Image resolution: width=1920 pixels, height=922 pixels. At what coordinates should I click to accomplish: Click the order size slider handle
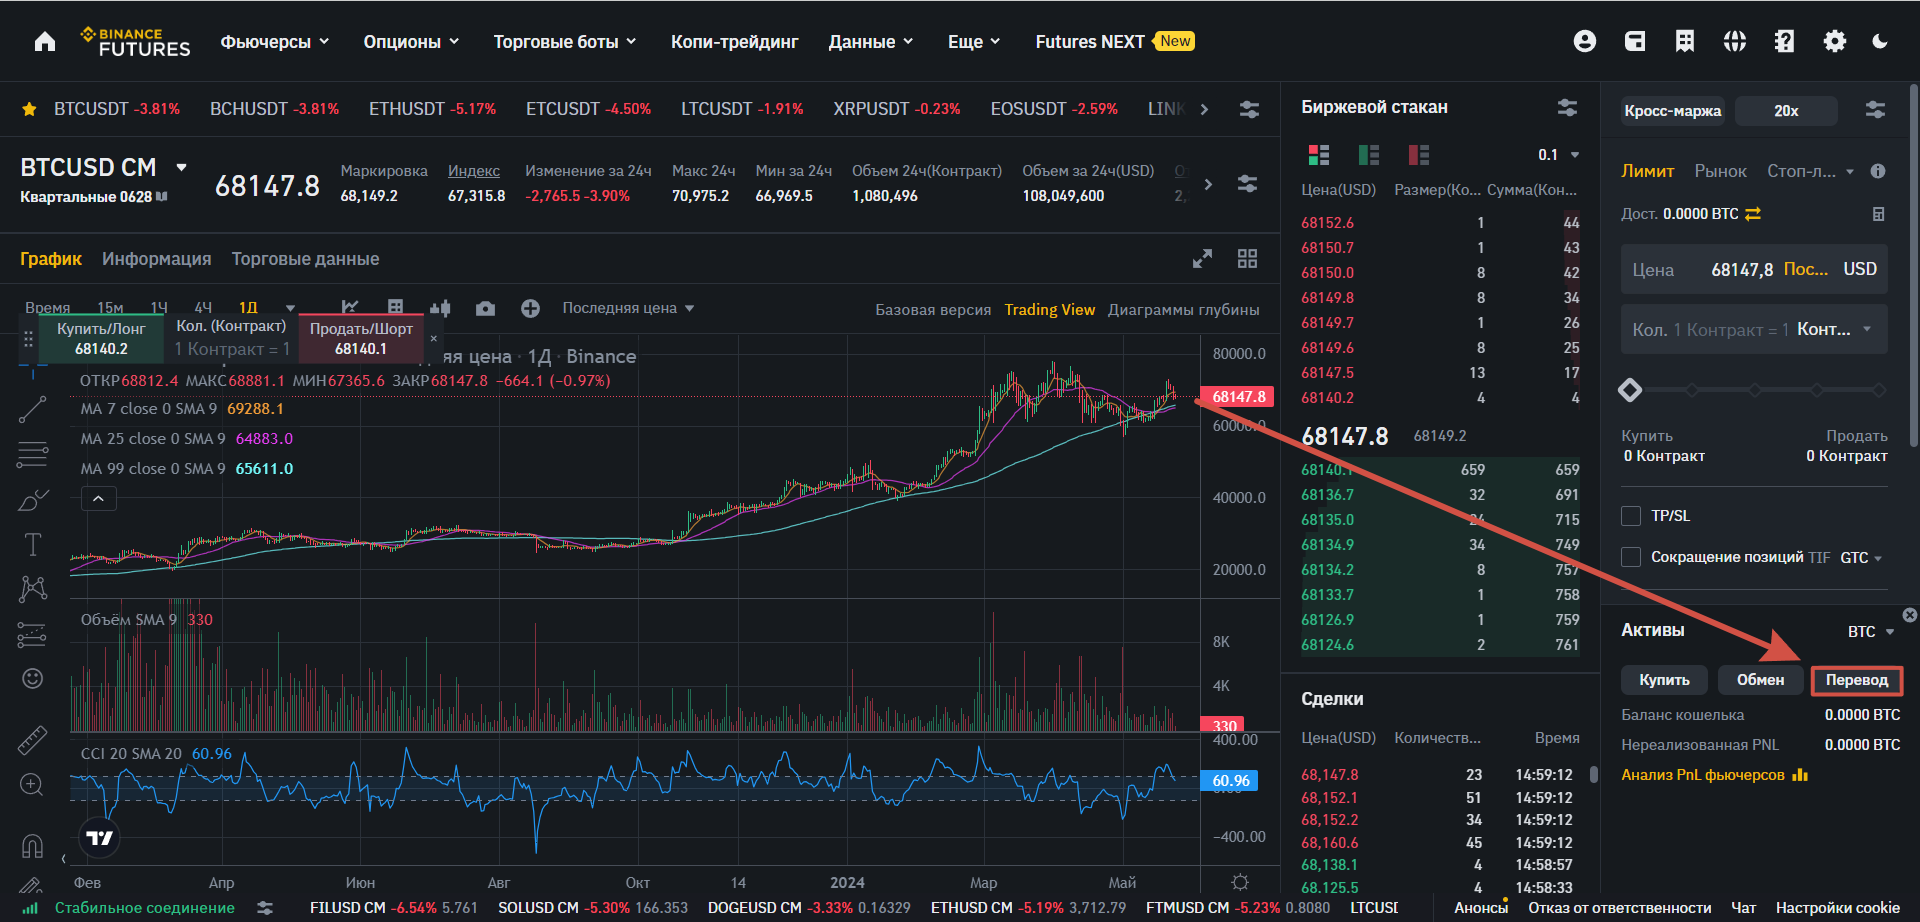(x=1630, y=390)
